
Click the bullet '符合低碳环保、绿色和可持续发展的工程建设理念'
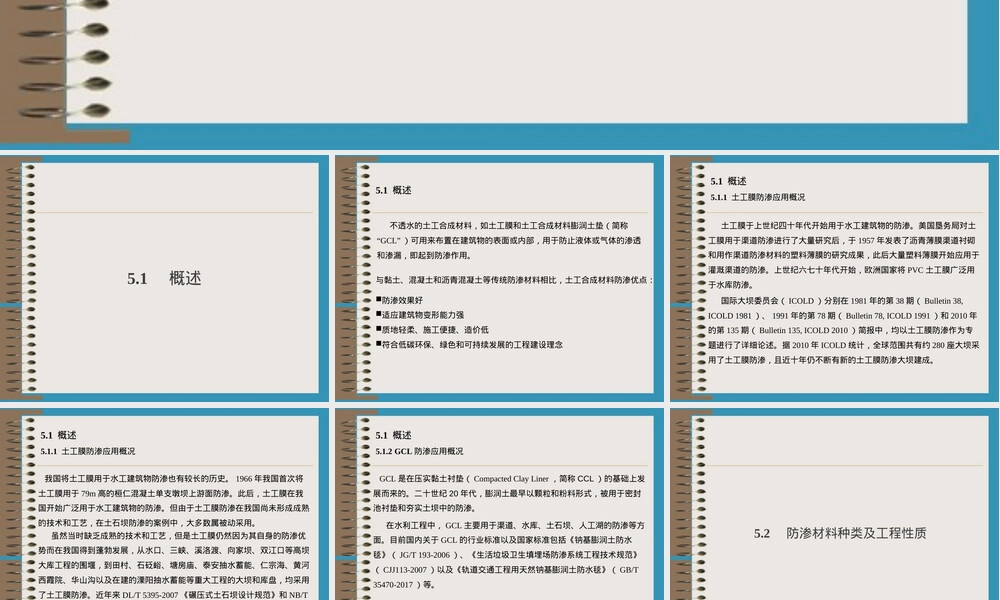coord(472,345)
